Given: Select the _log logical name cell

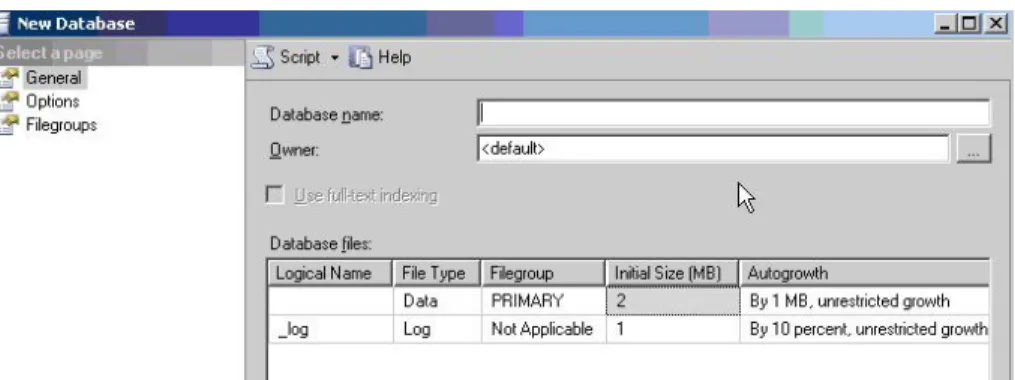Looking at the screenshot, I should click(330, 330).
